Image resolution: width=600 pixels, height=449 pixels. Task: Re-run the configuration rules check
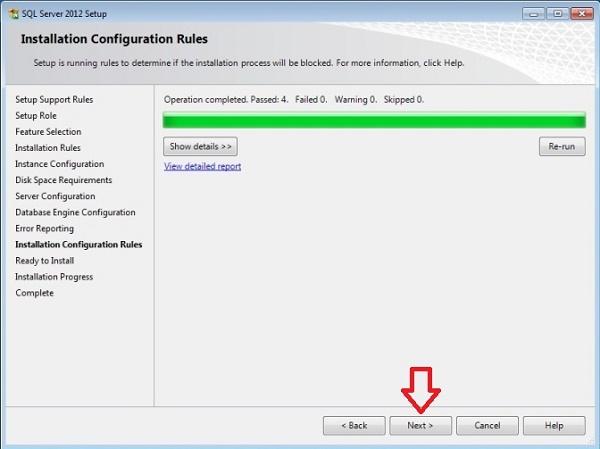pyautogui.click(x=561, y=146)
